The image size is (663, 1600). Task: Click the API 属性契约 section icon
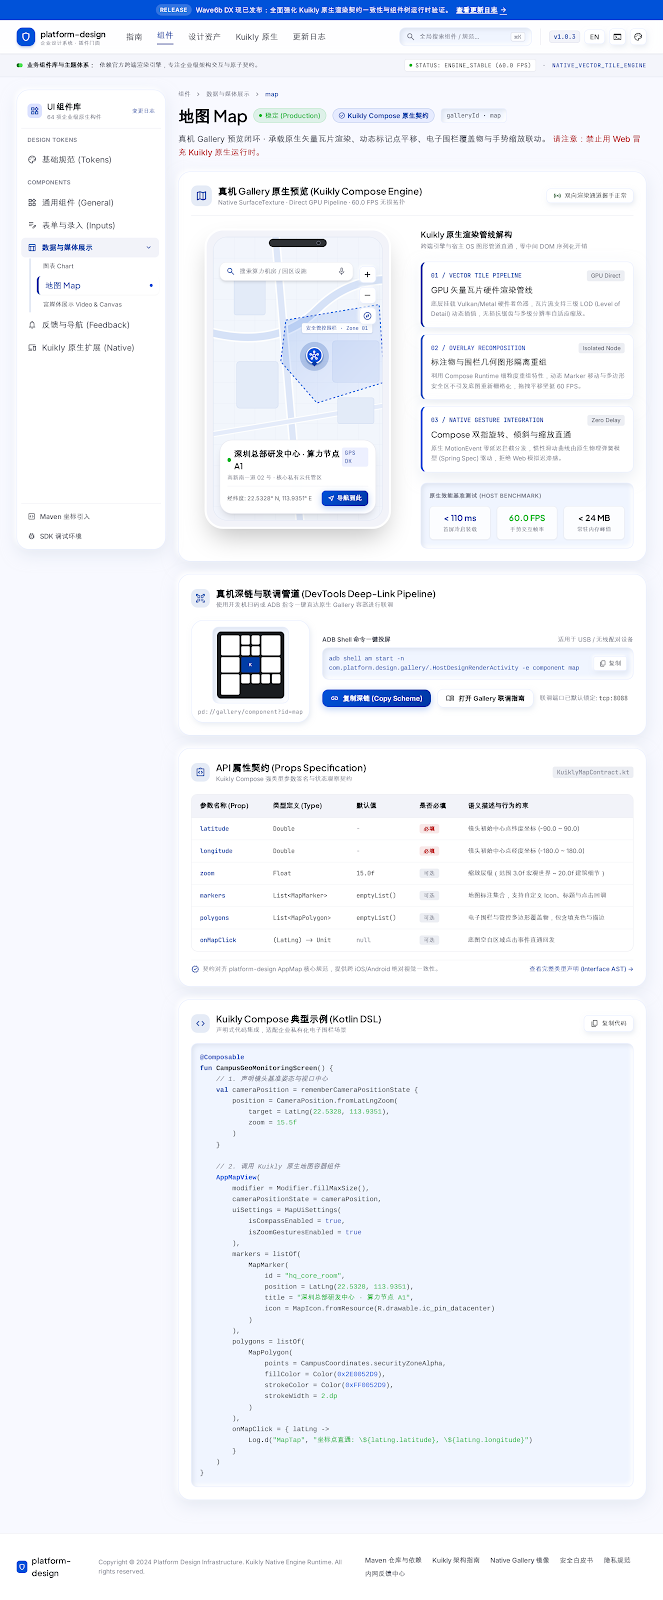(x=200, y=772)
